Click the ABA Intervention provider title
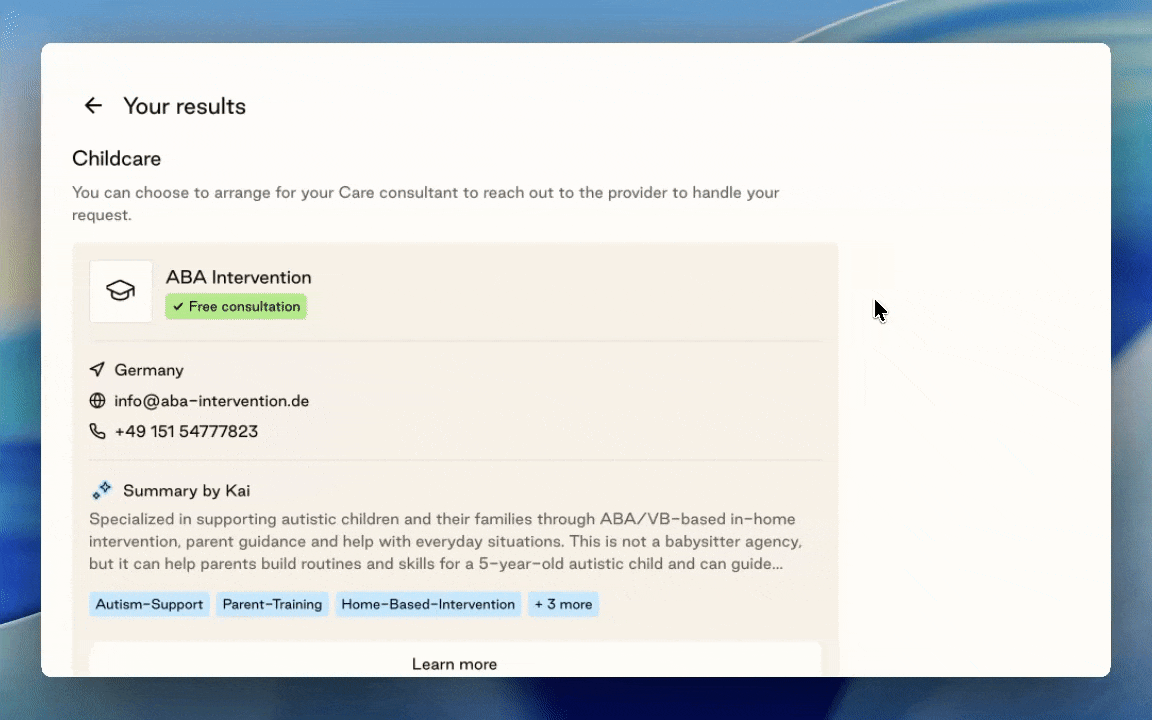Viewport: 1152px width, 720px height. tap(239, 277)
